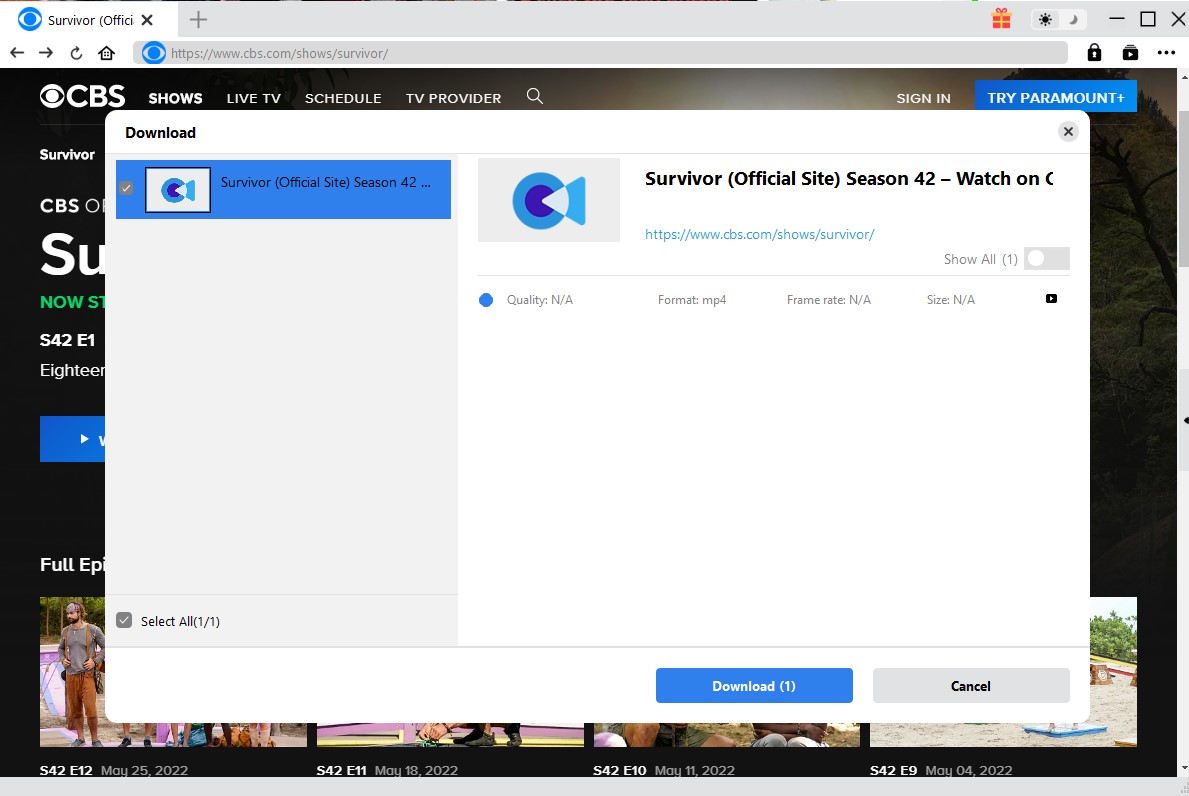Click the CBS search magnifier icon
The height and width of the screenshot is (796, 1189).
[x=535, y=97]
